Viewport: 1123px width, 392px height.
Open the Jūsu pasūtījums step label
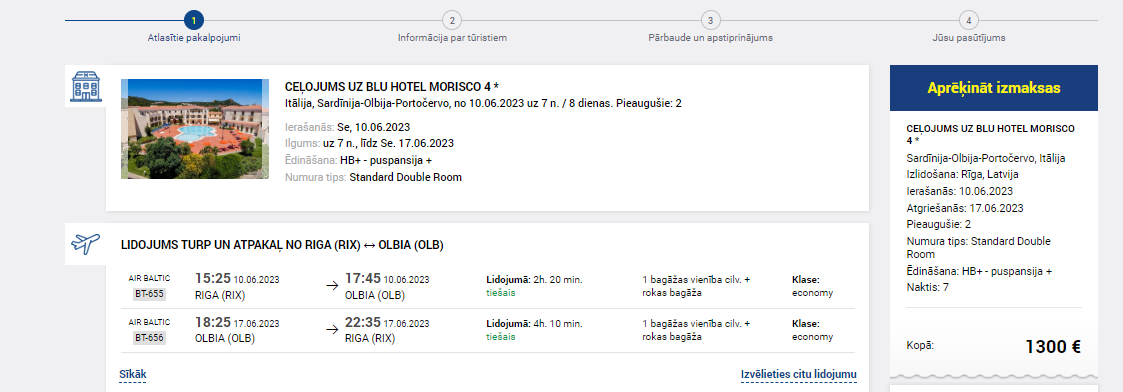pos(968,38)
